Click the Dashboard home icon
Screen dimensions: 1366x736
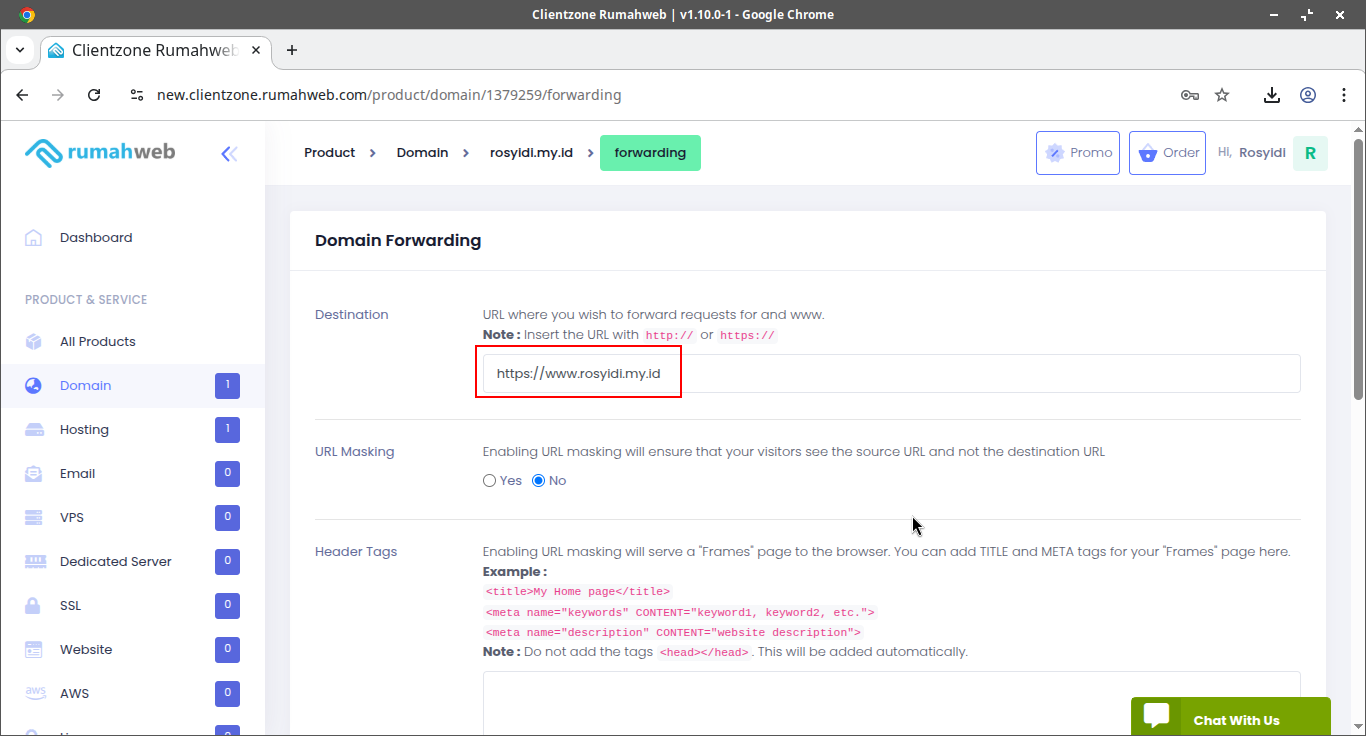34,238
